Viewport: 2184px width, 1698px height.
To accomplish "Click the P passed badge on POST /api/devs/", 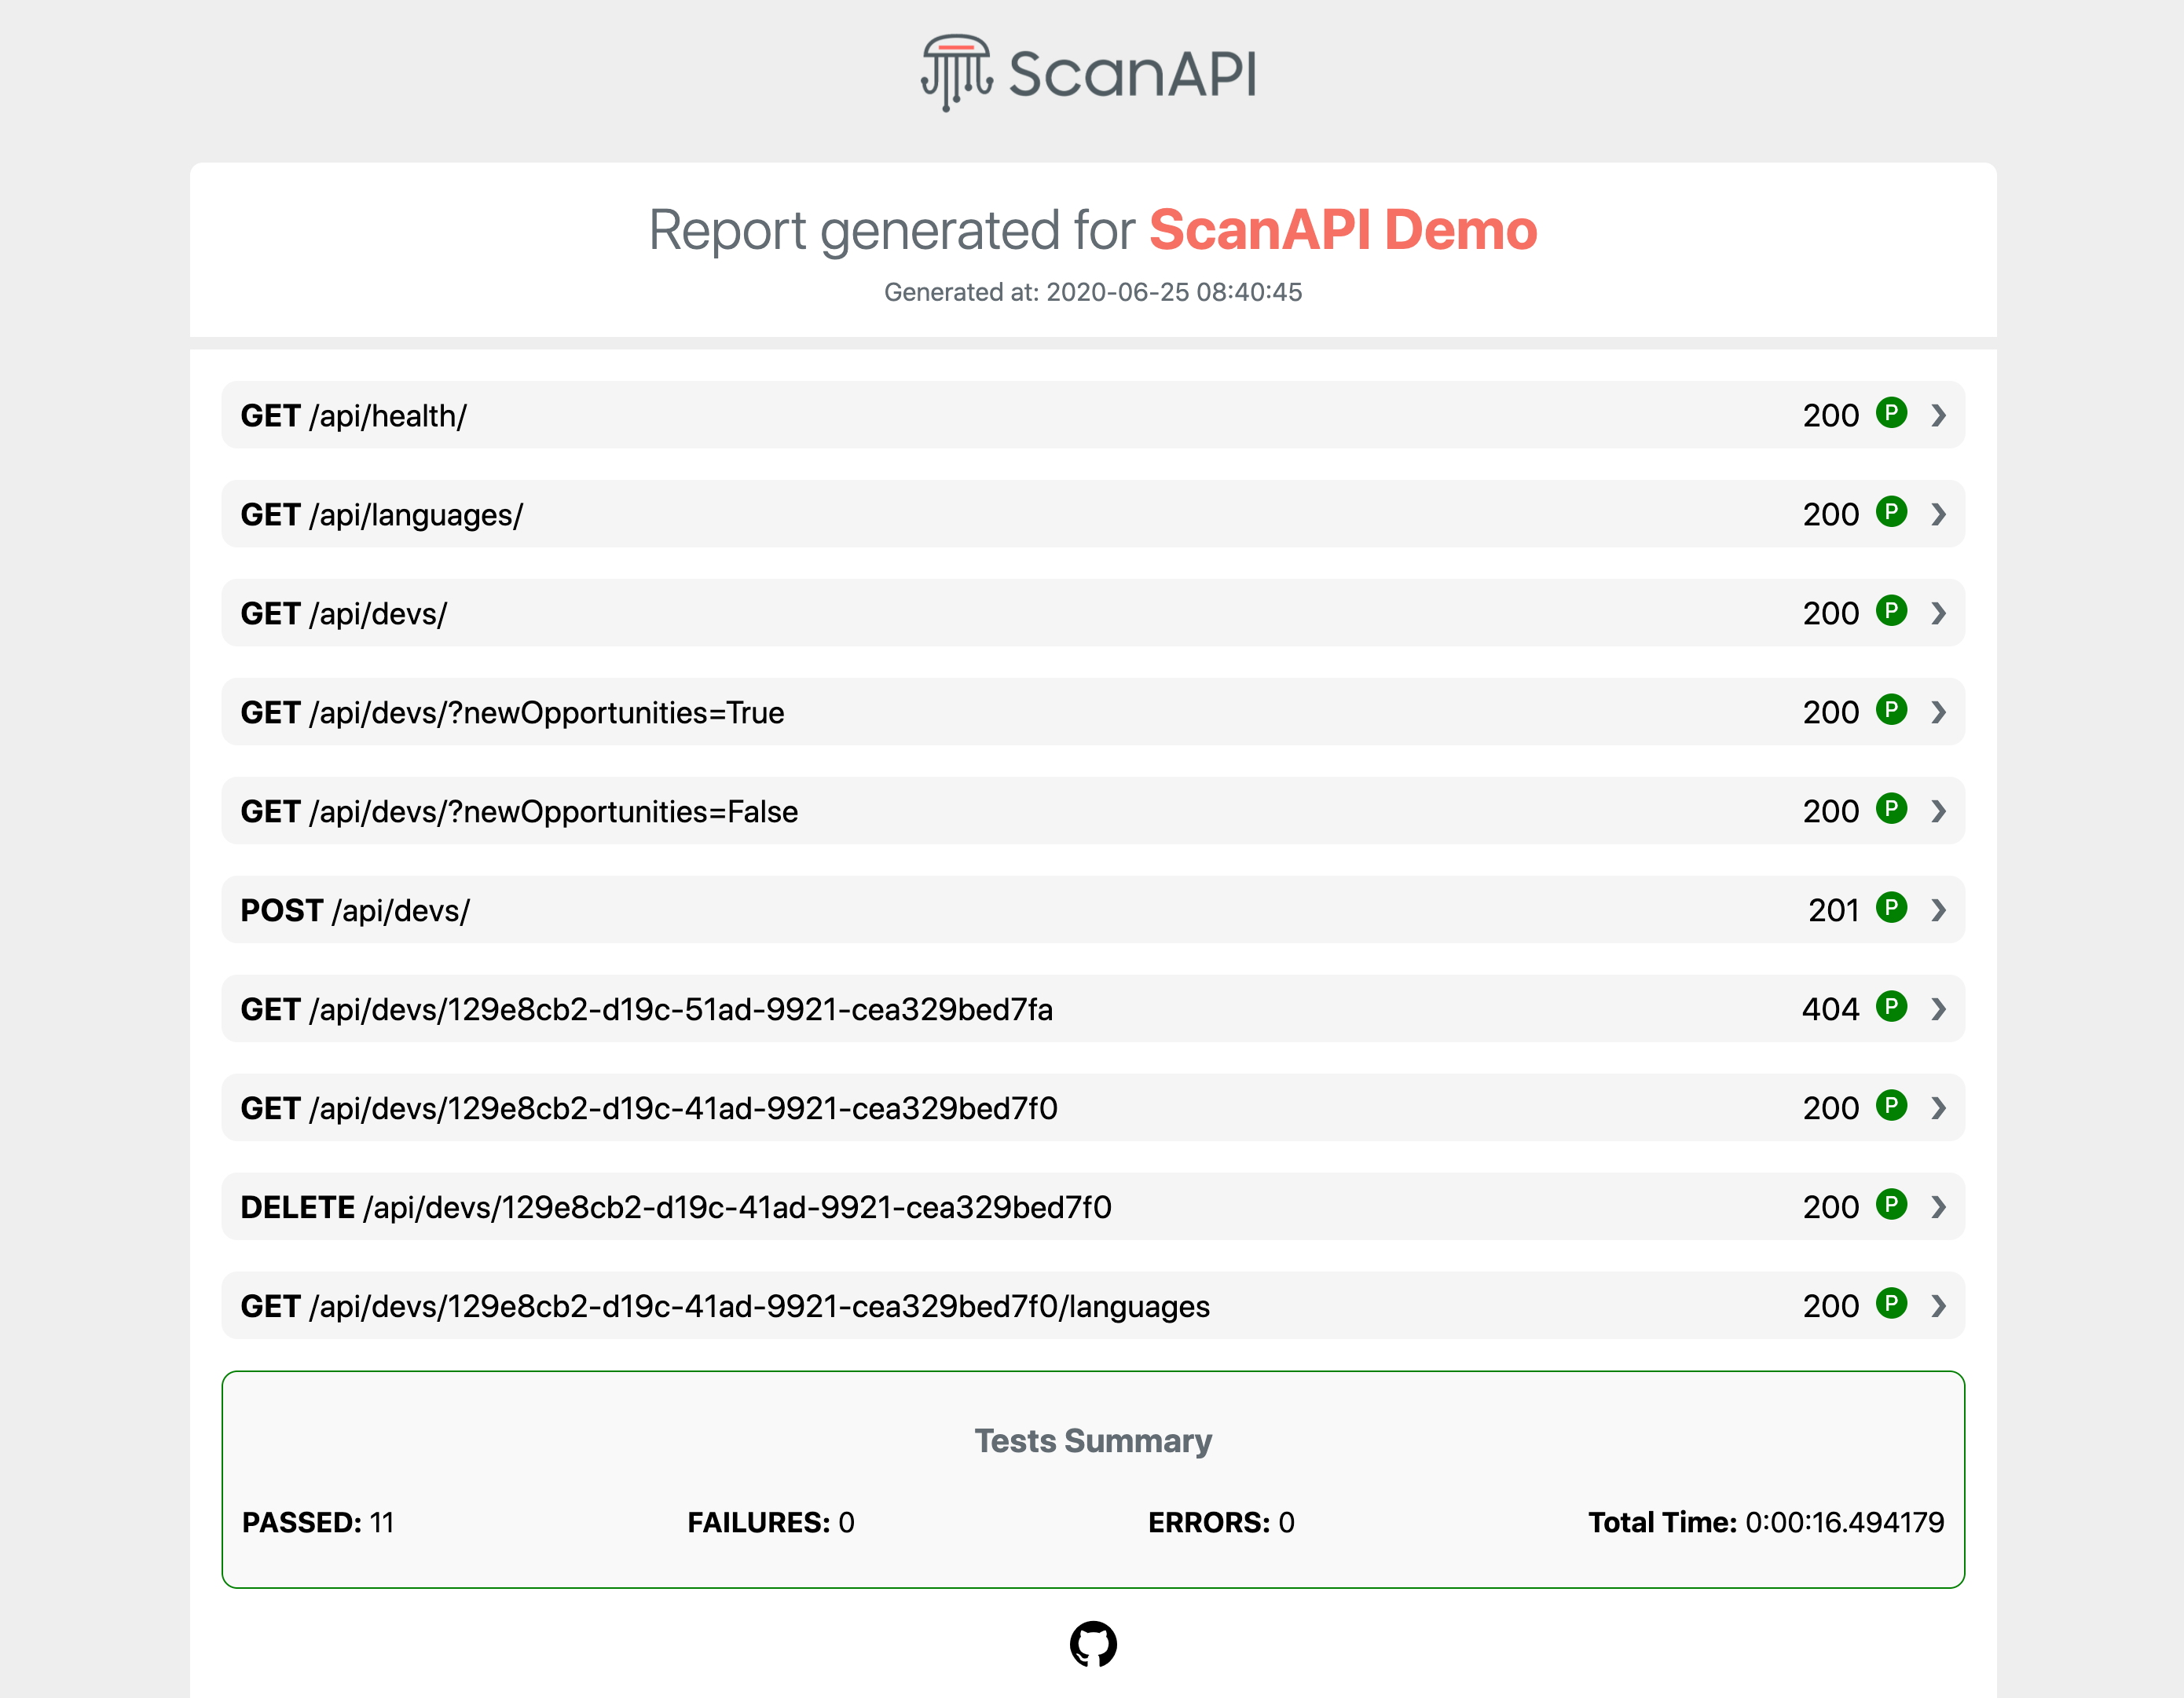I will [x=1893, y=910].
